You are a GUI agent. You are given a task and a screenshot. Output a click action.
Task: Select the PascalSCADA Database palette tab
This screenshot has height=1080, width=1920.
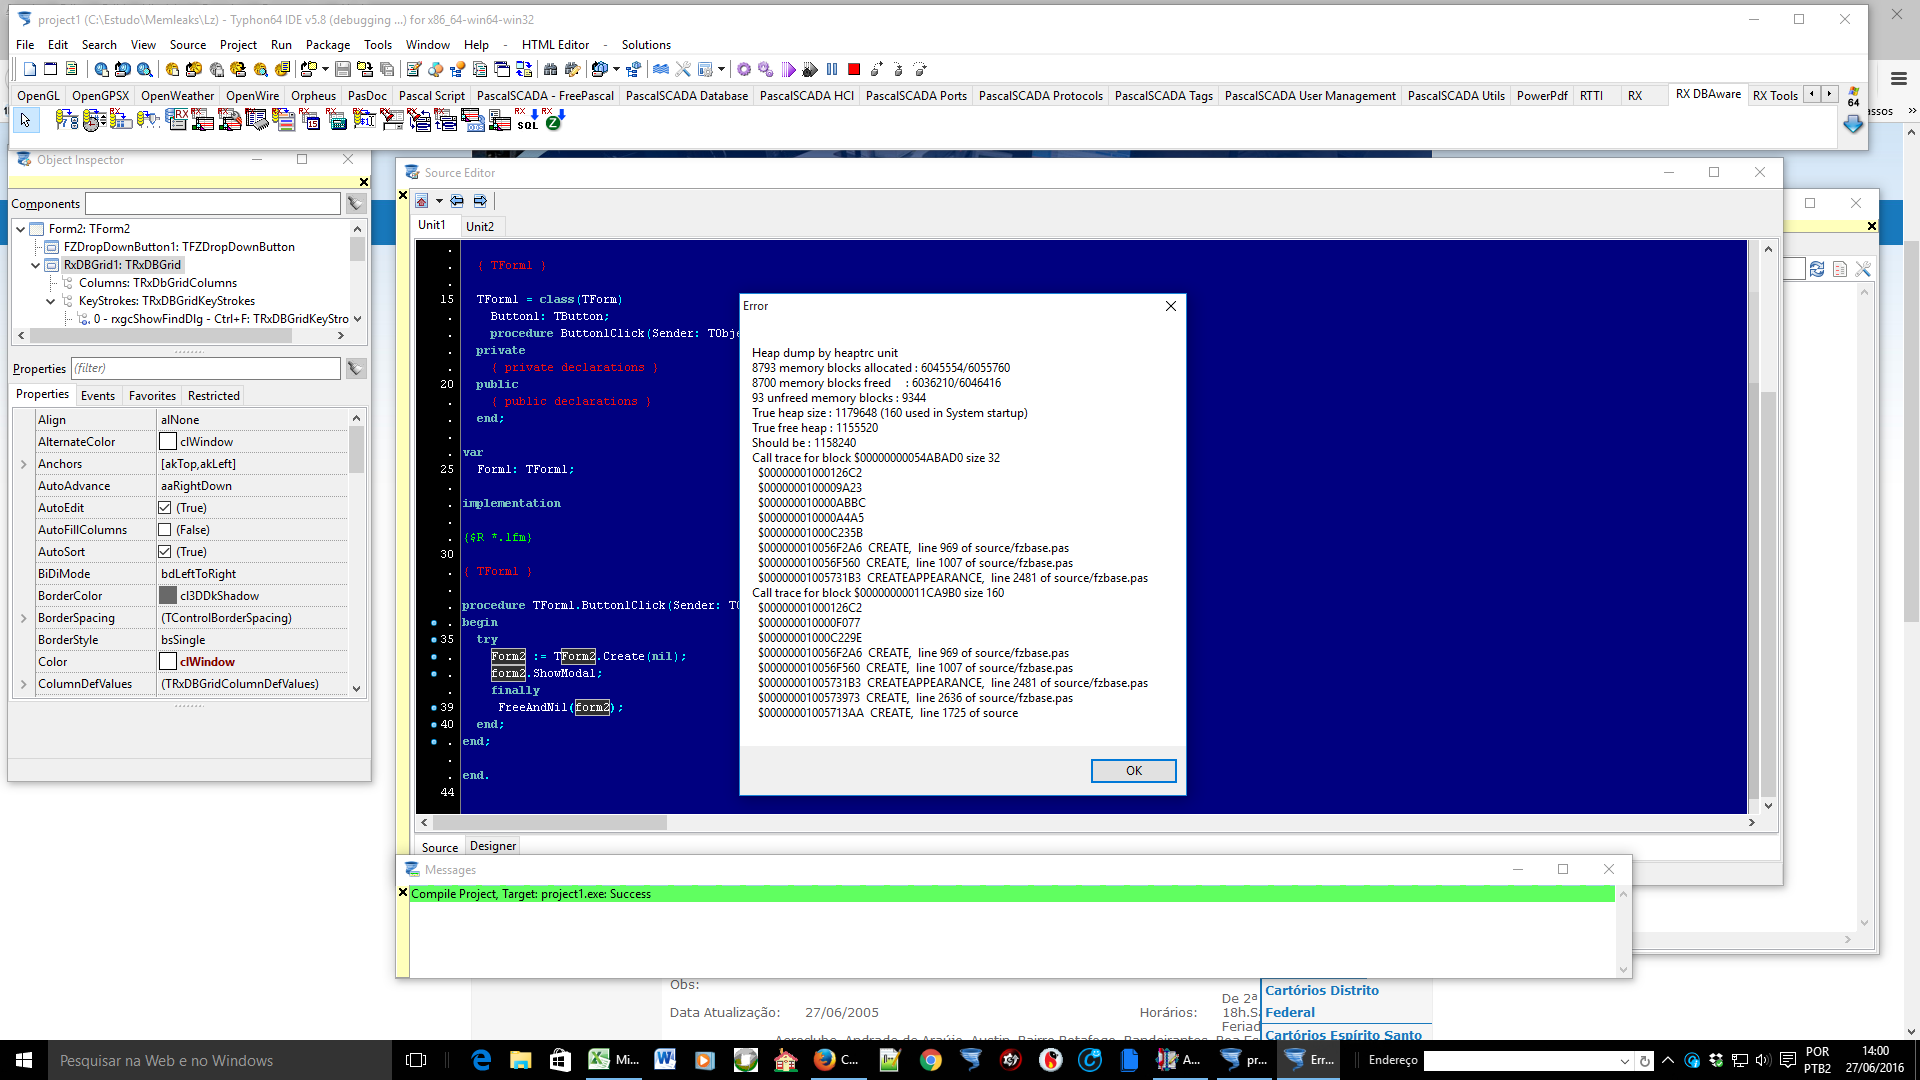[x=687, y=96]
